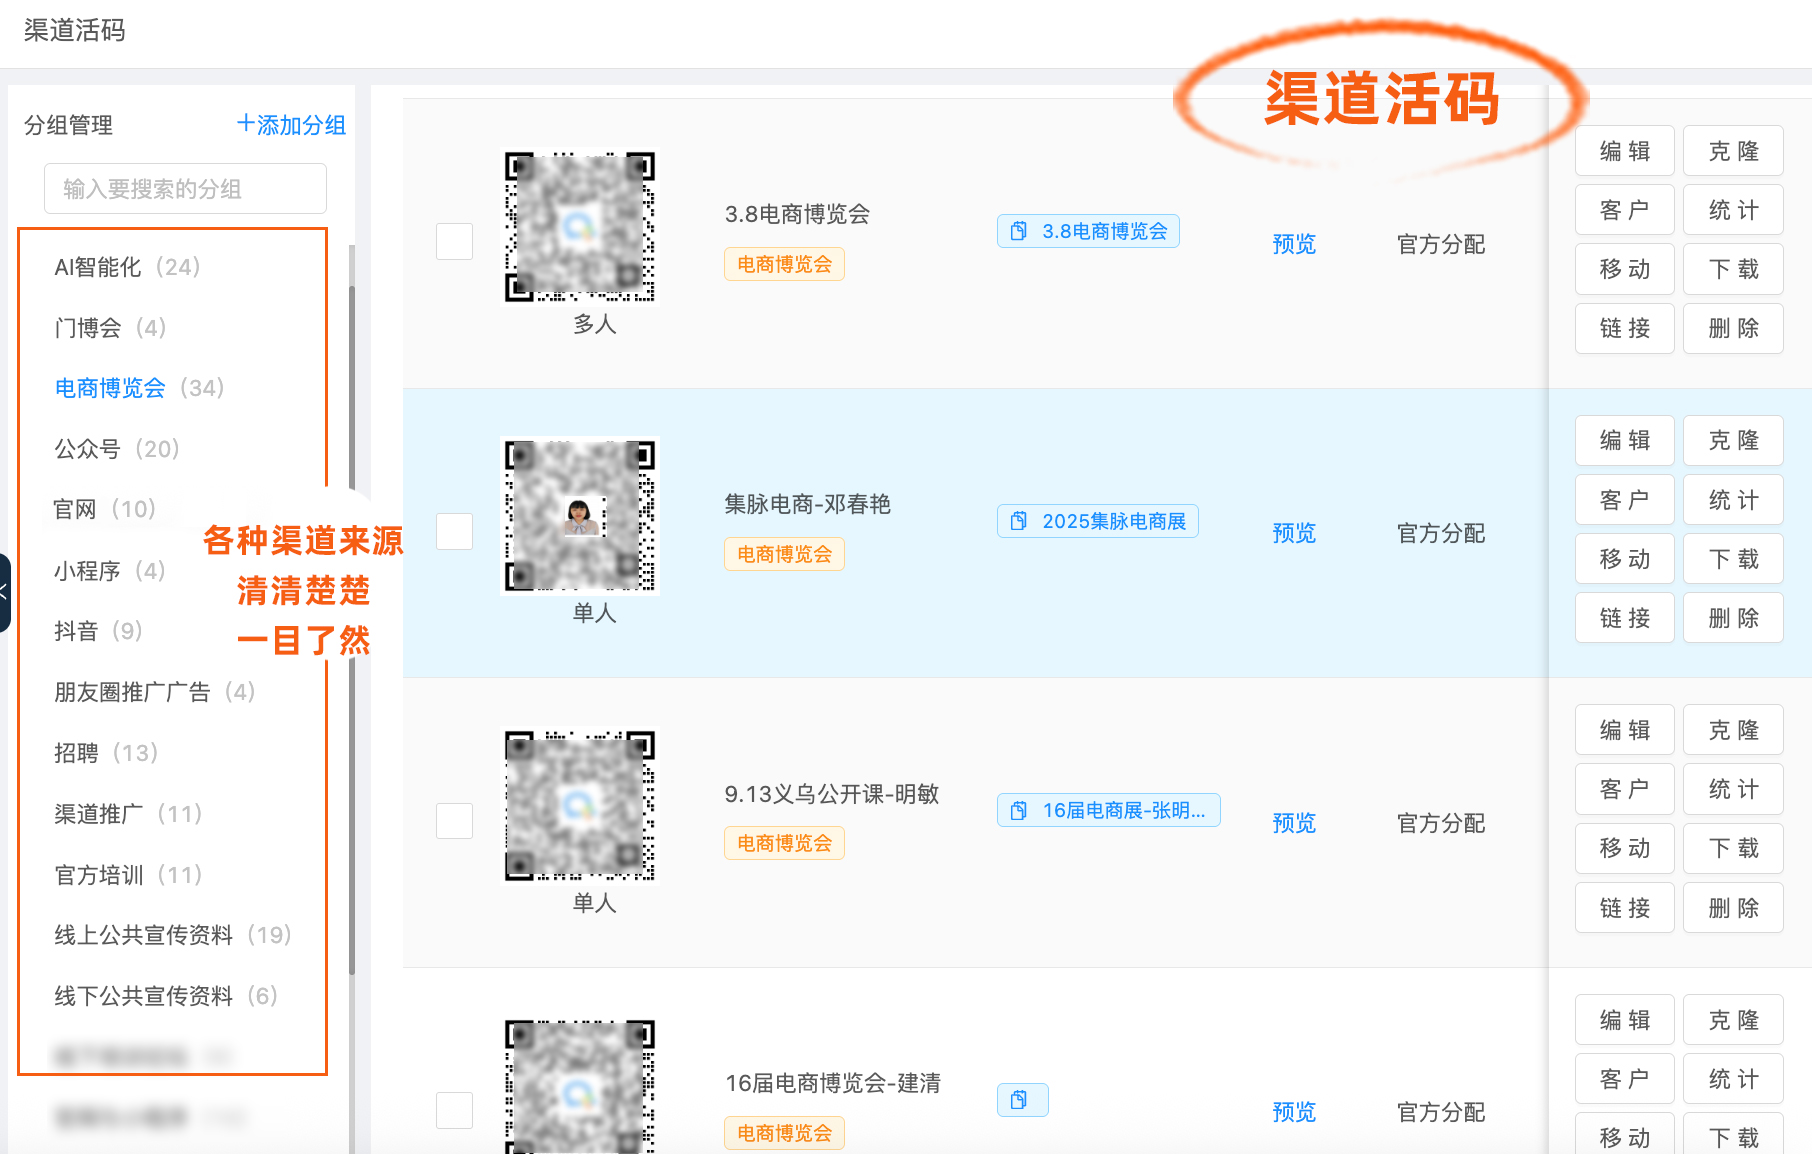
Task: Click copy icon in 3.8电商博览会 tag
Action: click(1018, 231)
